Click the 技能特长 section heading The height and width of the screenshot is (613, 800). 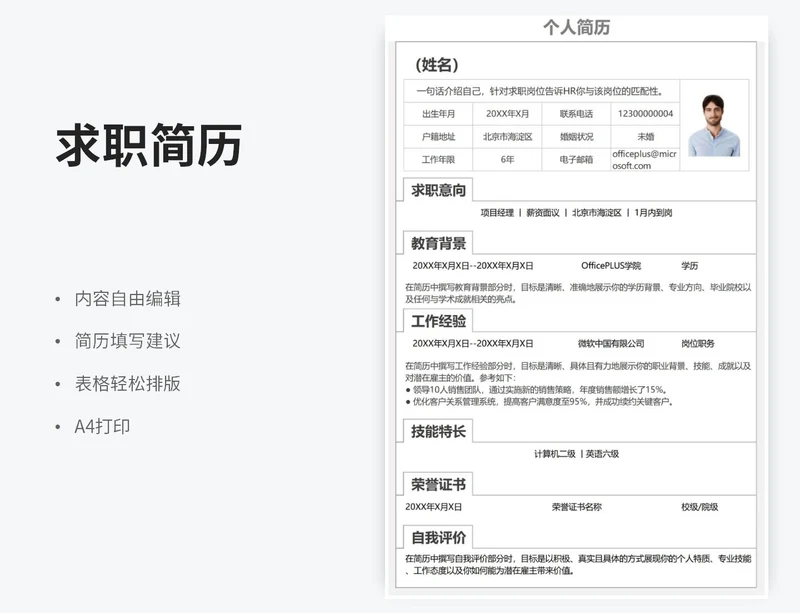coord(438,431)
